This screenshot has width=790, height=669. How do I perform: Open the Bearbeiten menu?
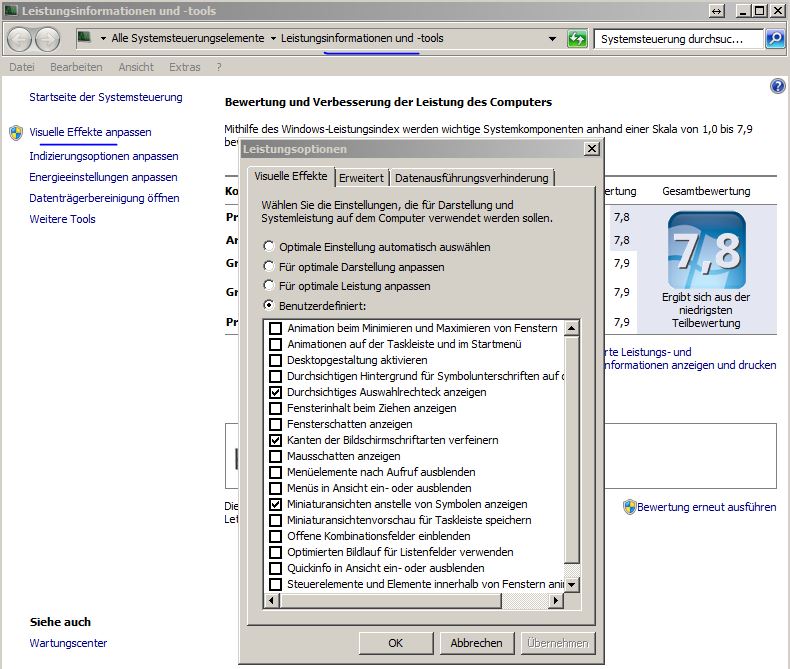(76, 67)
